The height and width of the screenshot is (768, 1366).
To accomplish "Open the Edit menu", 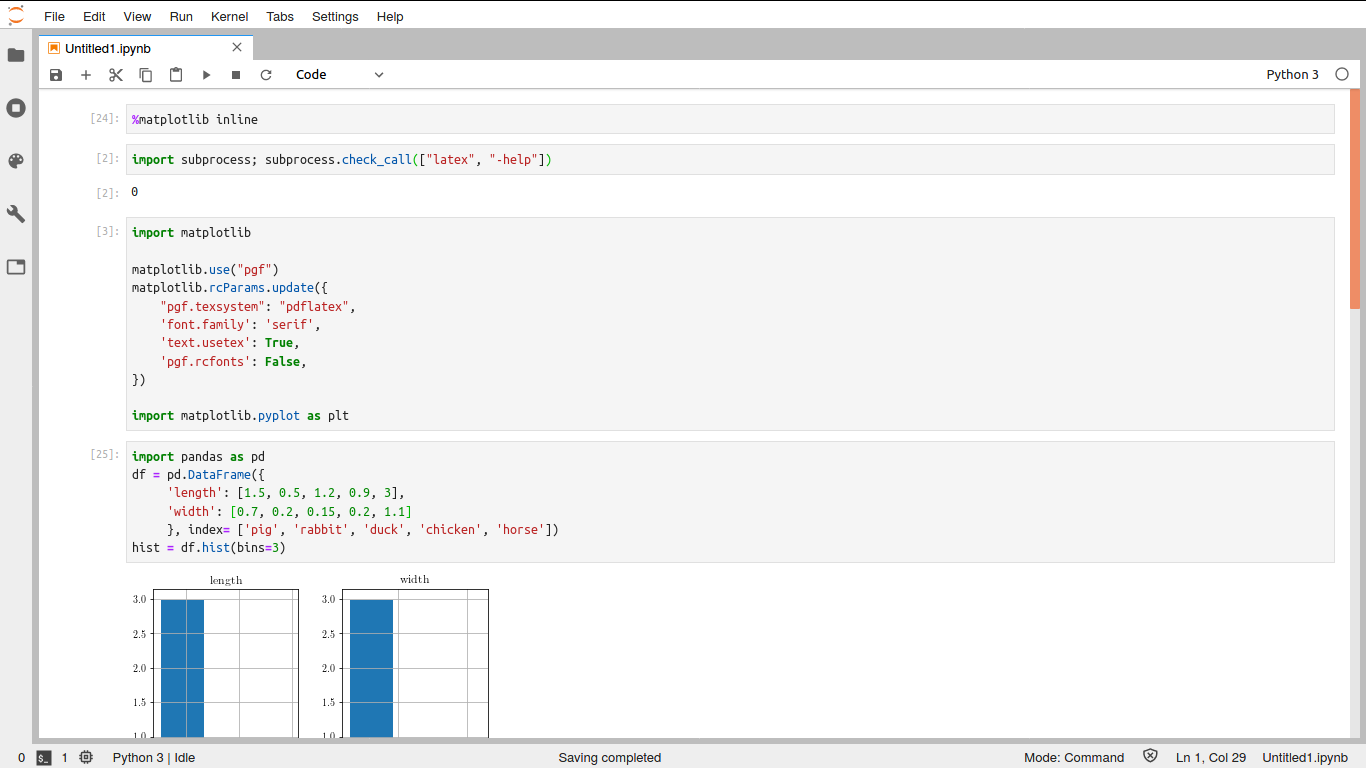I will pos(94,16).
